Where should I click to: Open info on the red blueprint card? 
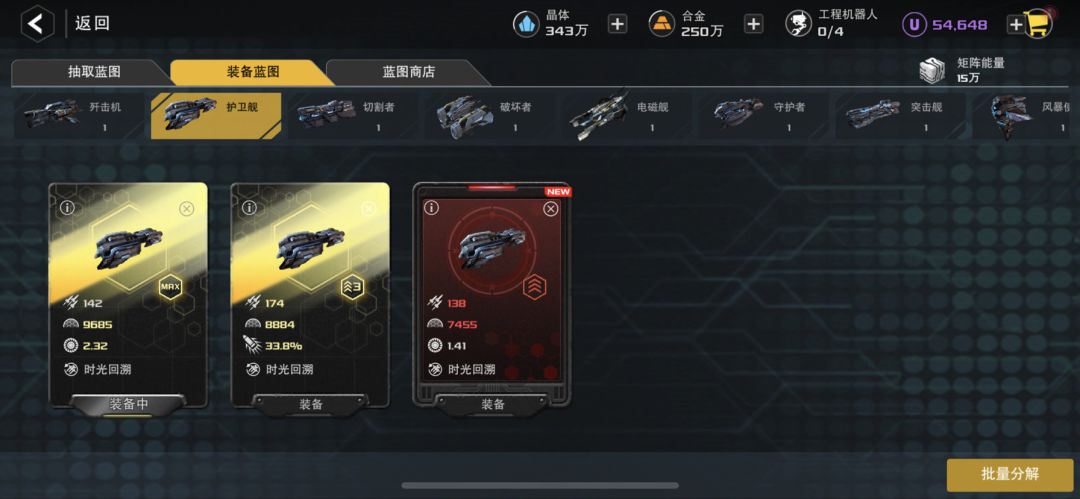pos(431,207)
